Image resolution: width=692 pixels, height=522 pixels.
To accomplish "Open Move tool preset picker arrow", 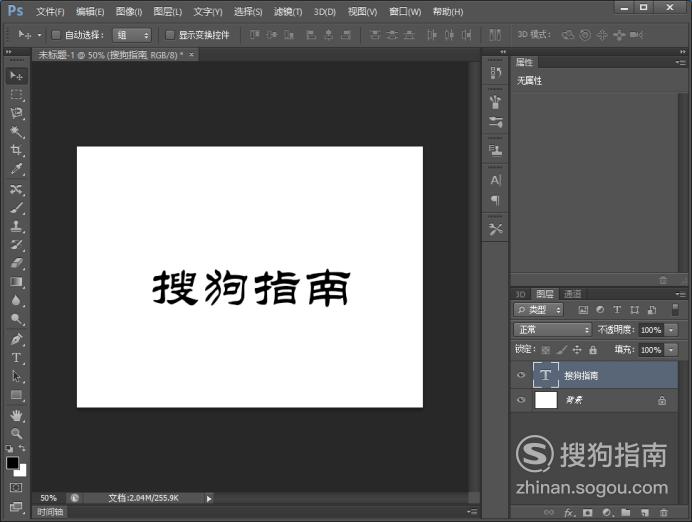I will tap(39, 35).
